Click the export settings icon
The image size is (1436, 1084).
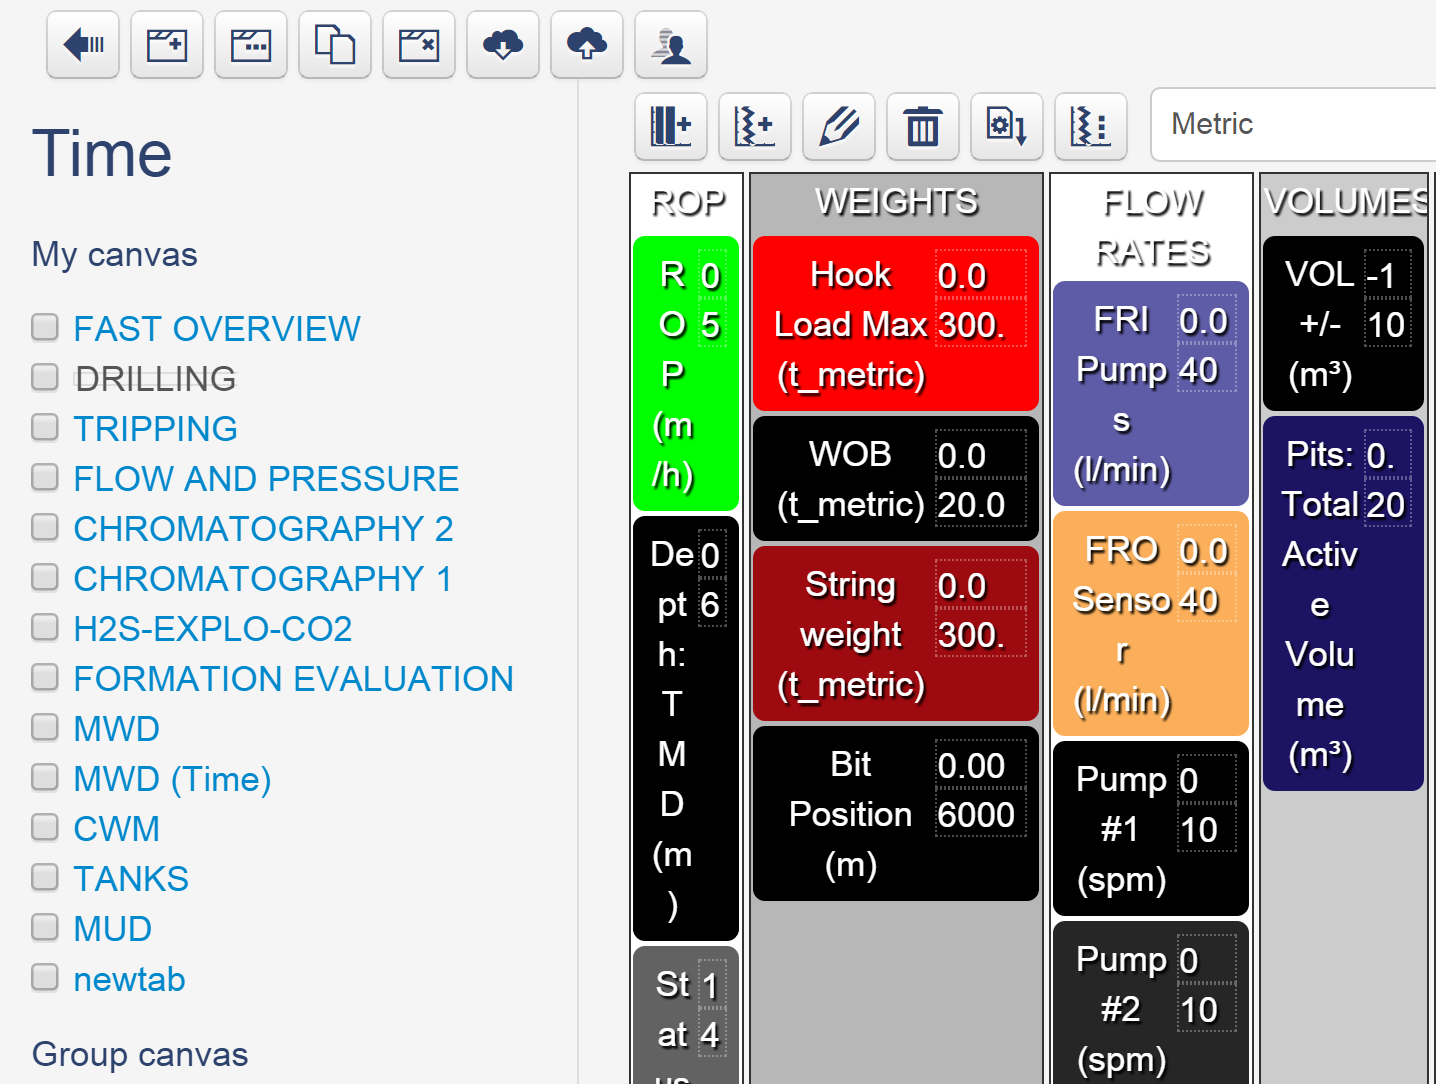(x=1006, y=126)
